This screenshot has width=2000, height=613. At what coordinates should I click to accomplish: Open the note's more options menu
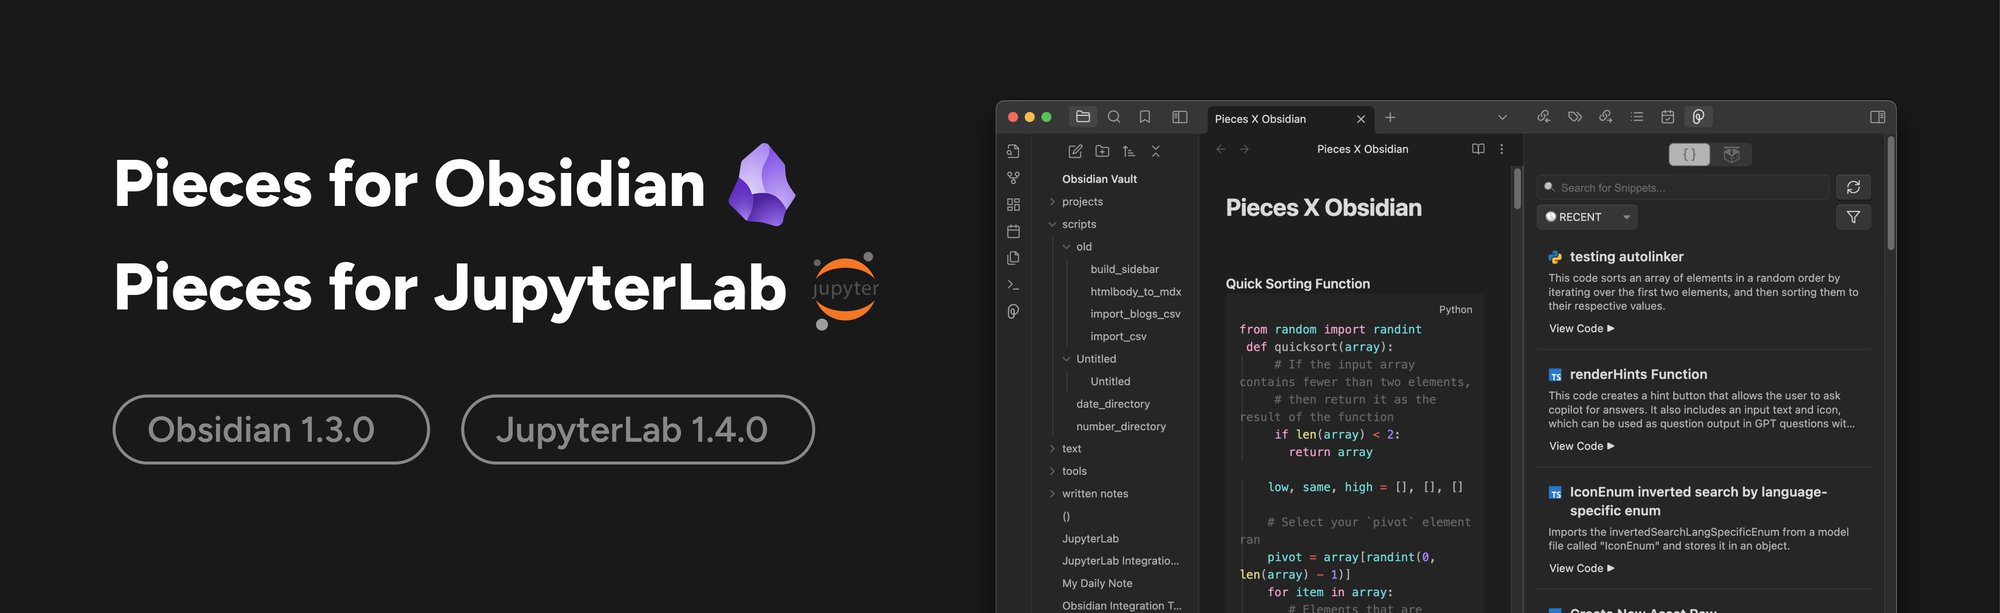1501,149
